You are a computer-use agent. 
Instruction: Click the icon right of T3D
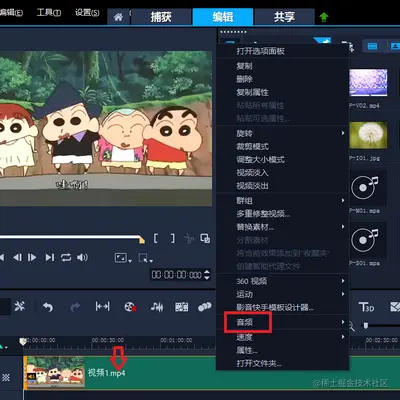pyautogui.click(x=395, y=307)
